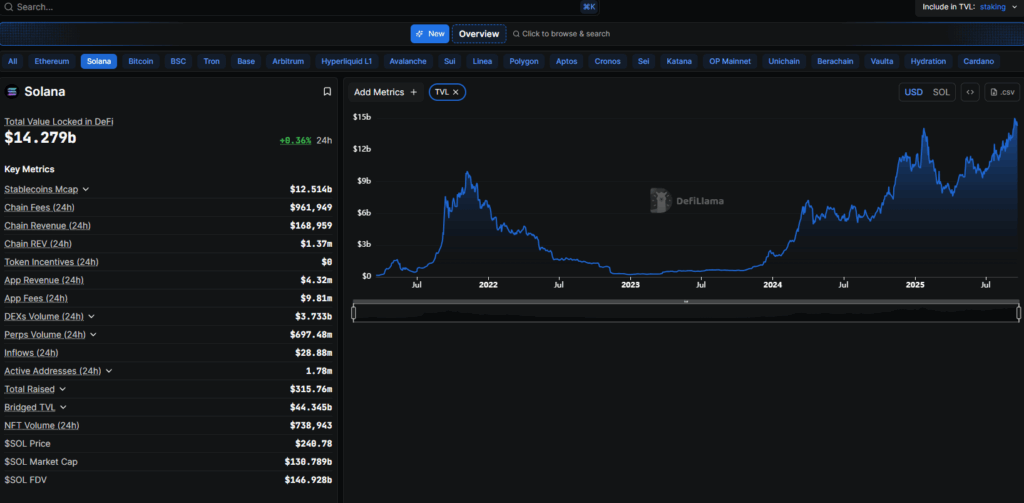Select the Hydration chain tab
1024x503 pixels.
928,61
